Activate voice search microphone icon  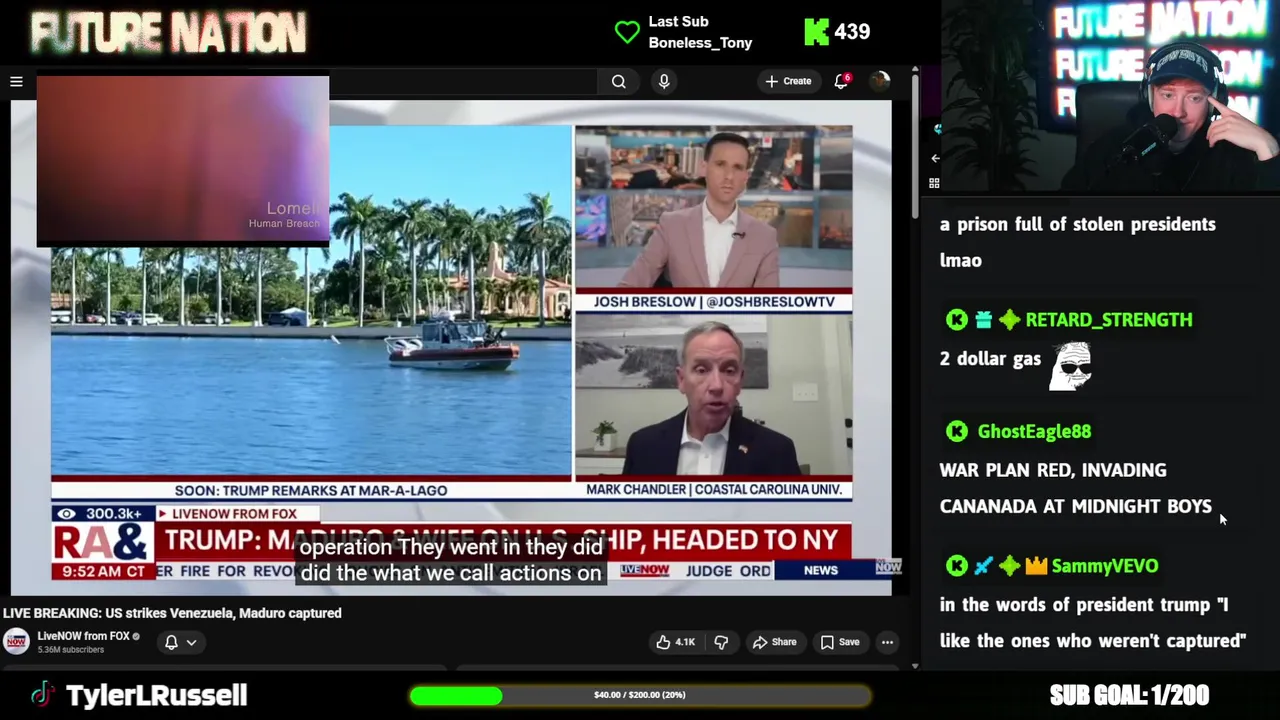pos(664,82)
